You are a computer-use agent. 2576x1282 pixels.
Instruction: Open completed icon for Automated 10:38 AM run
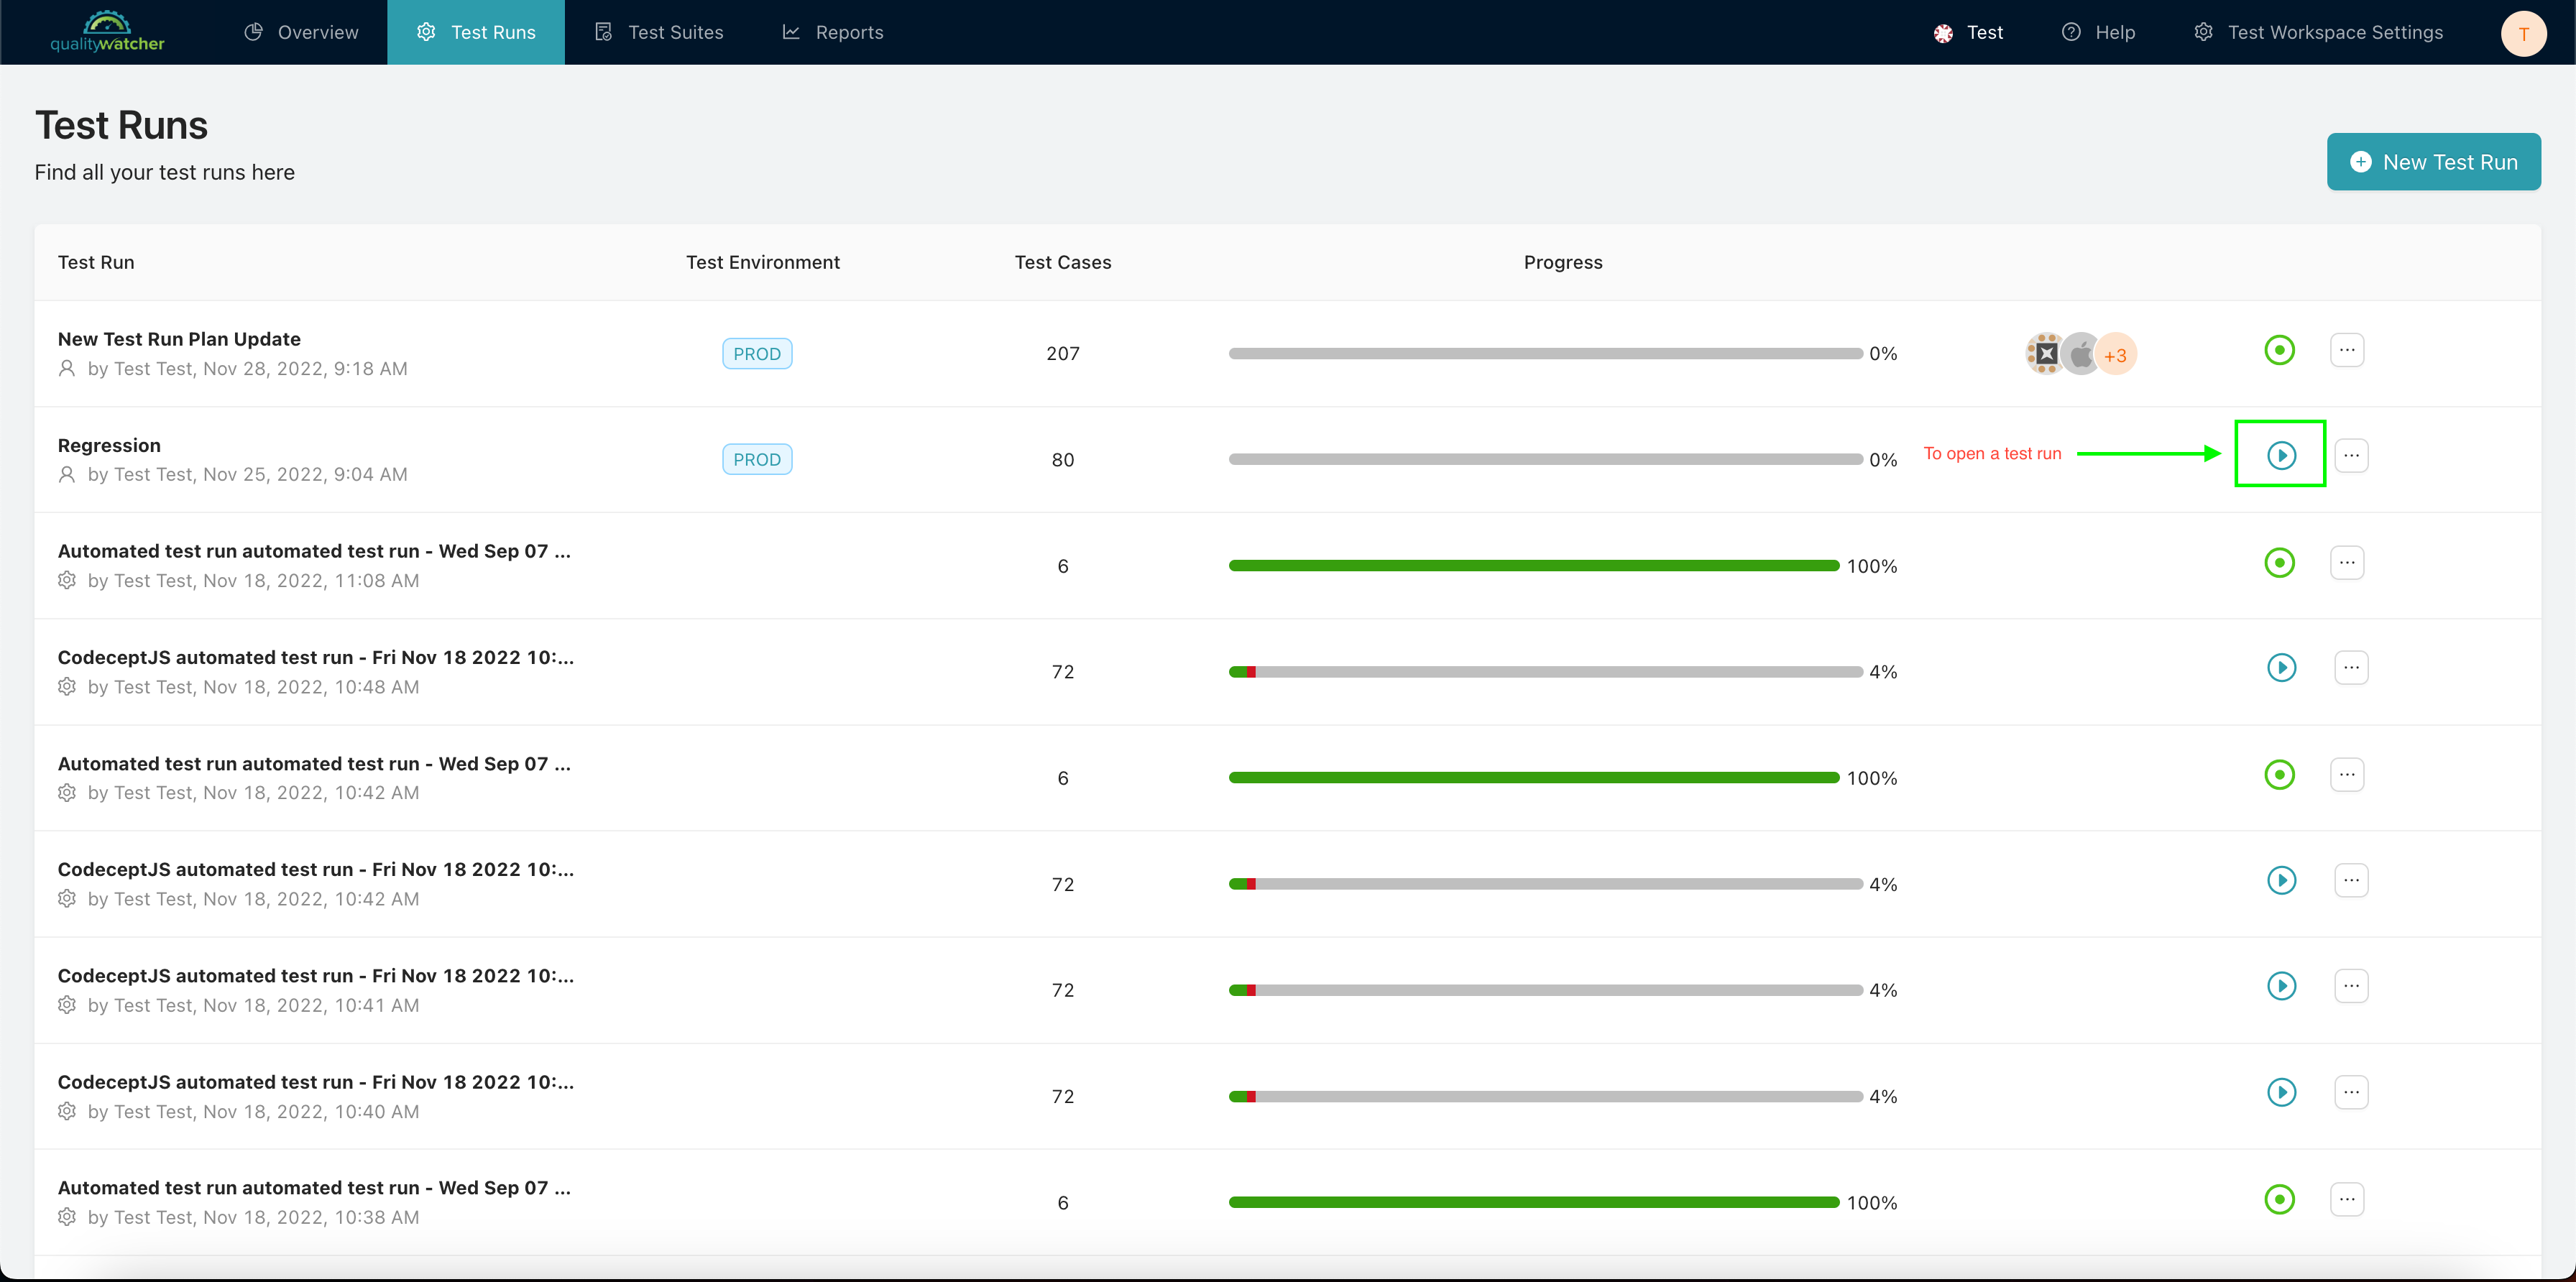[2279, 1199]
